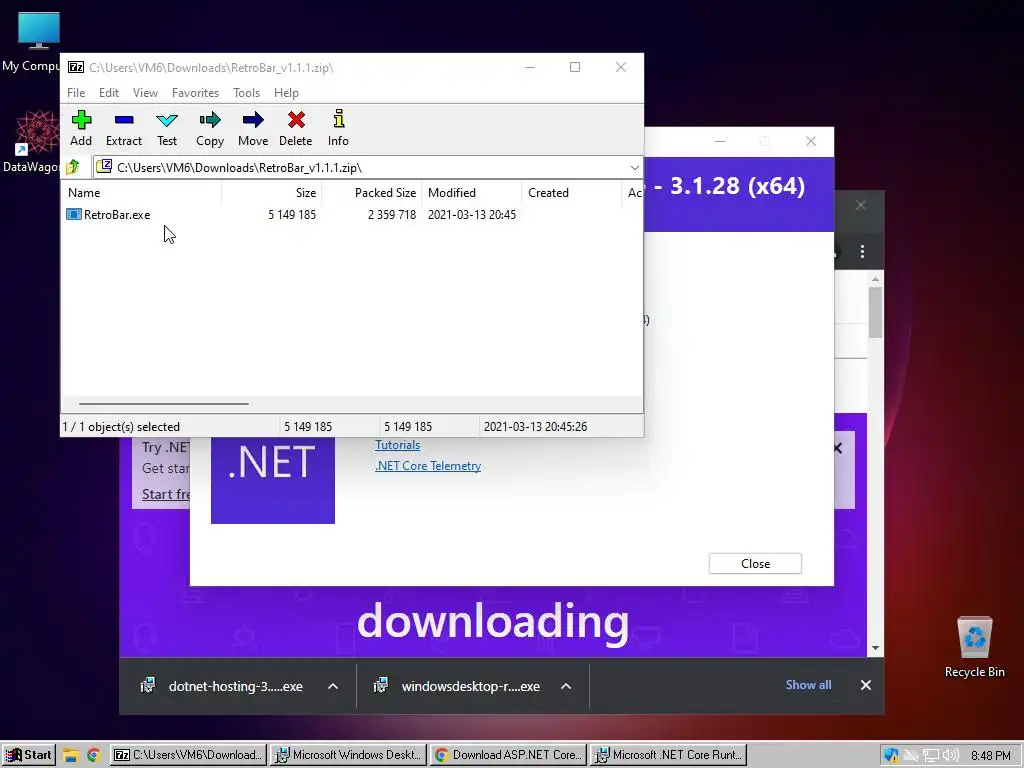Go up one folder level in 7-Zip
This screenshot has width=1024, height=768.
73,167
